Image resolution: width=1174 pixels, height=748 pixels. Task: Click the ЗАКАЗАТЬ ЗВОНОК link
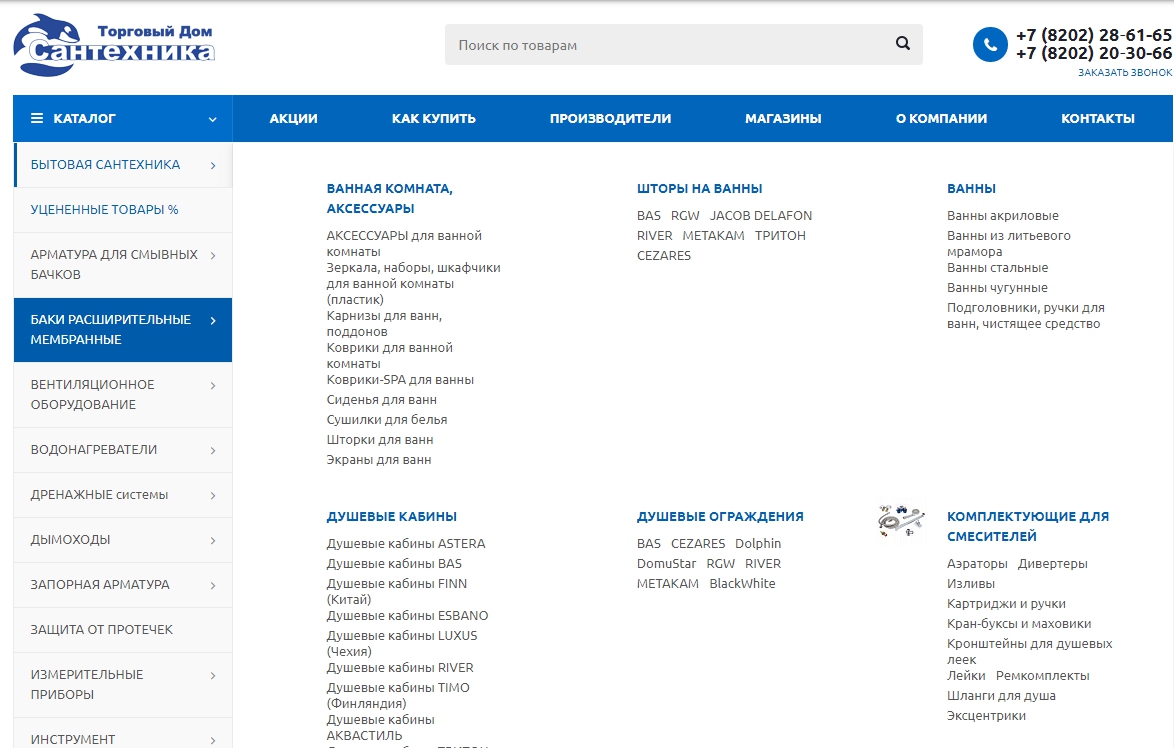click(1125, 73)
